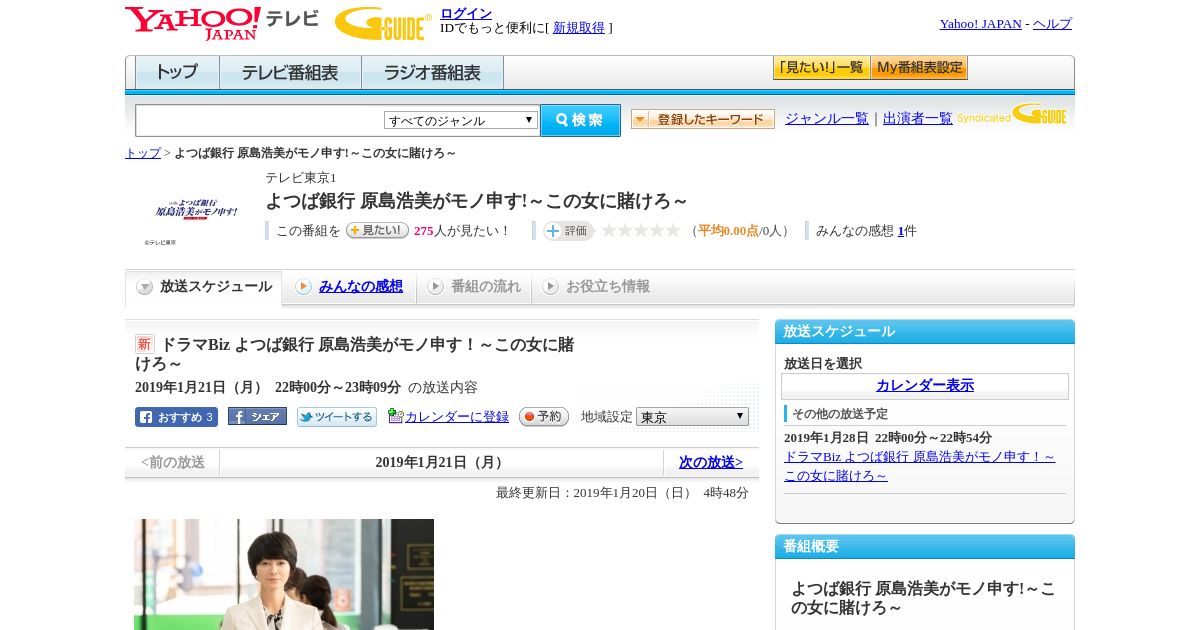
Task: Click the 新規取得 link
Action: (x=579, y=28)
